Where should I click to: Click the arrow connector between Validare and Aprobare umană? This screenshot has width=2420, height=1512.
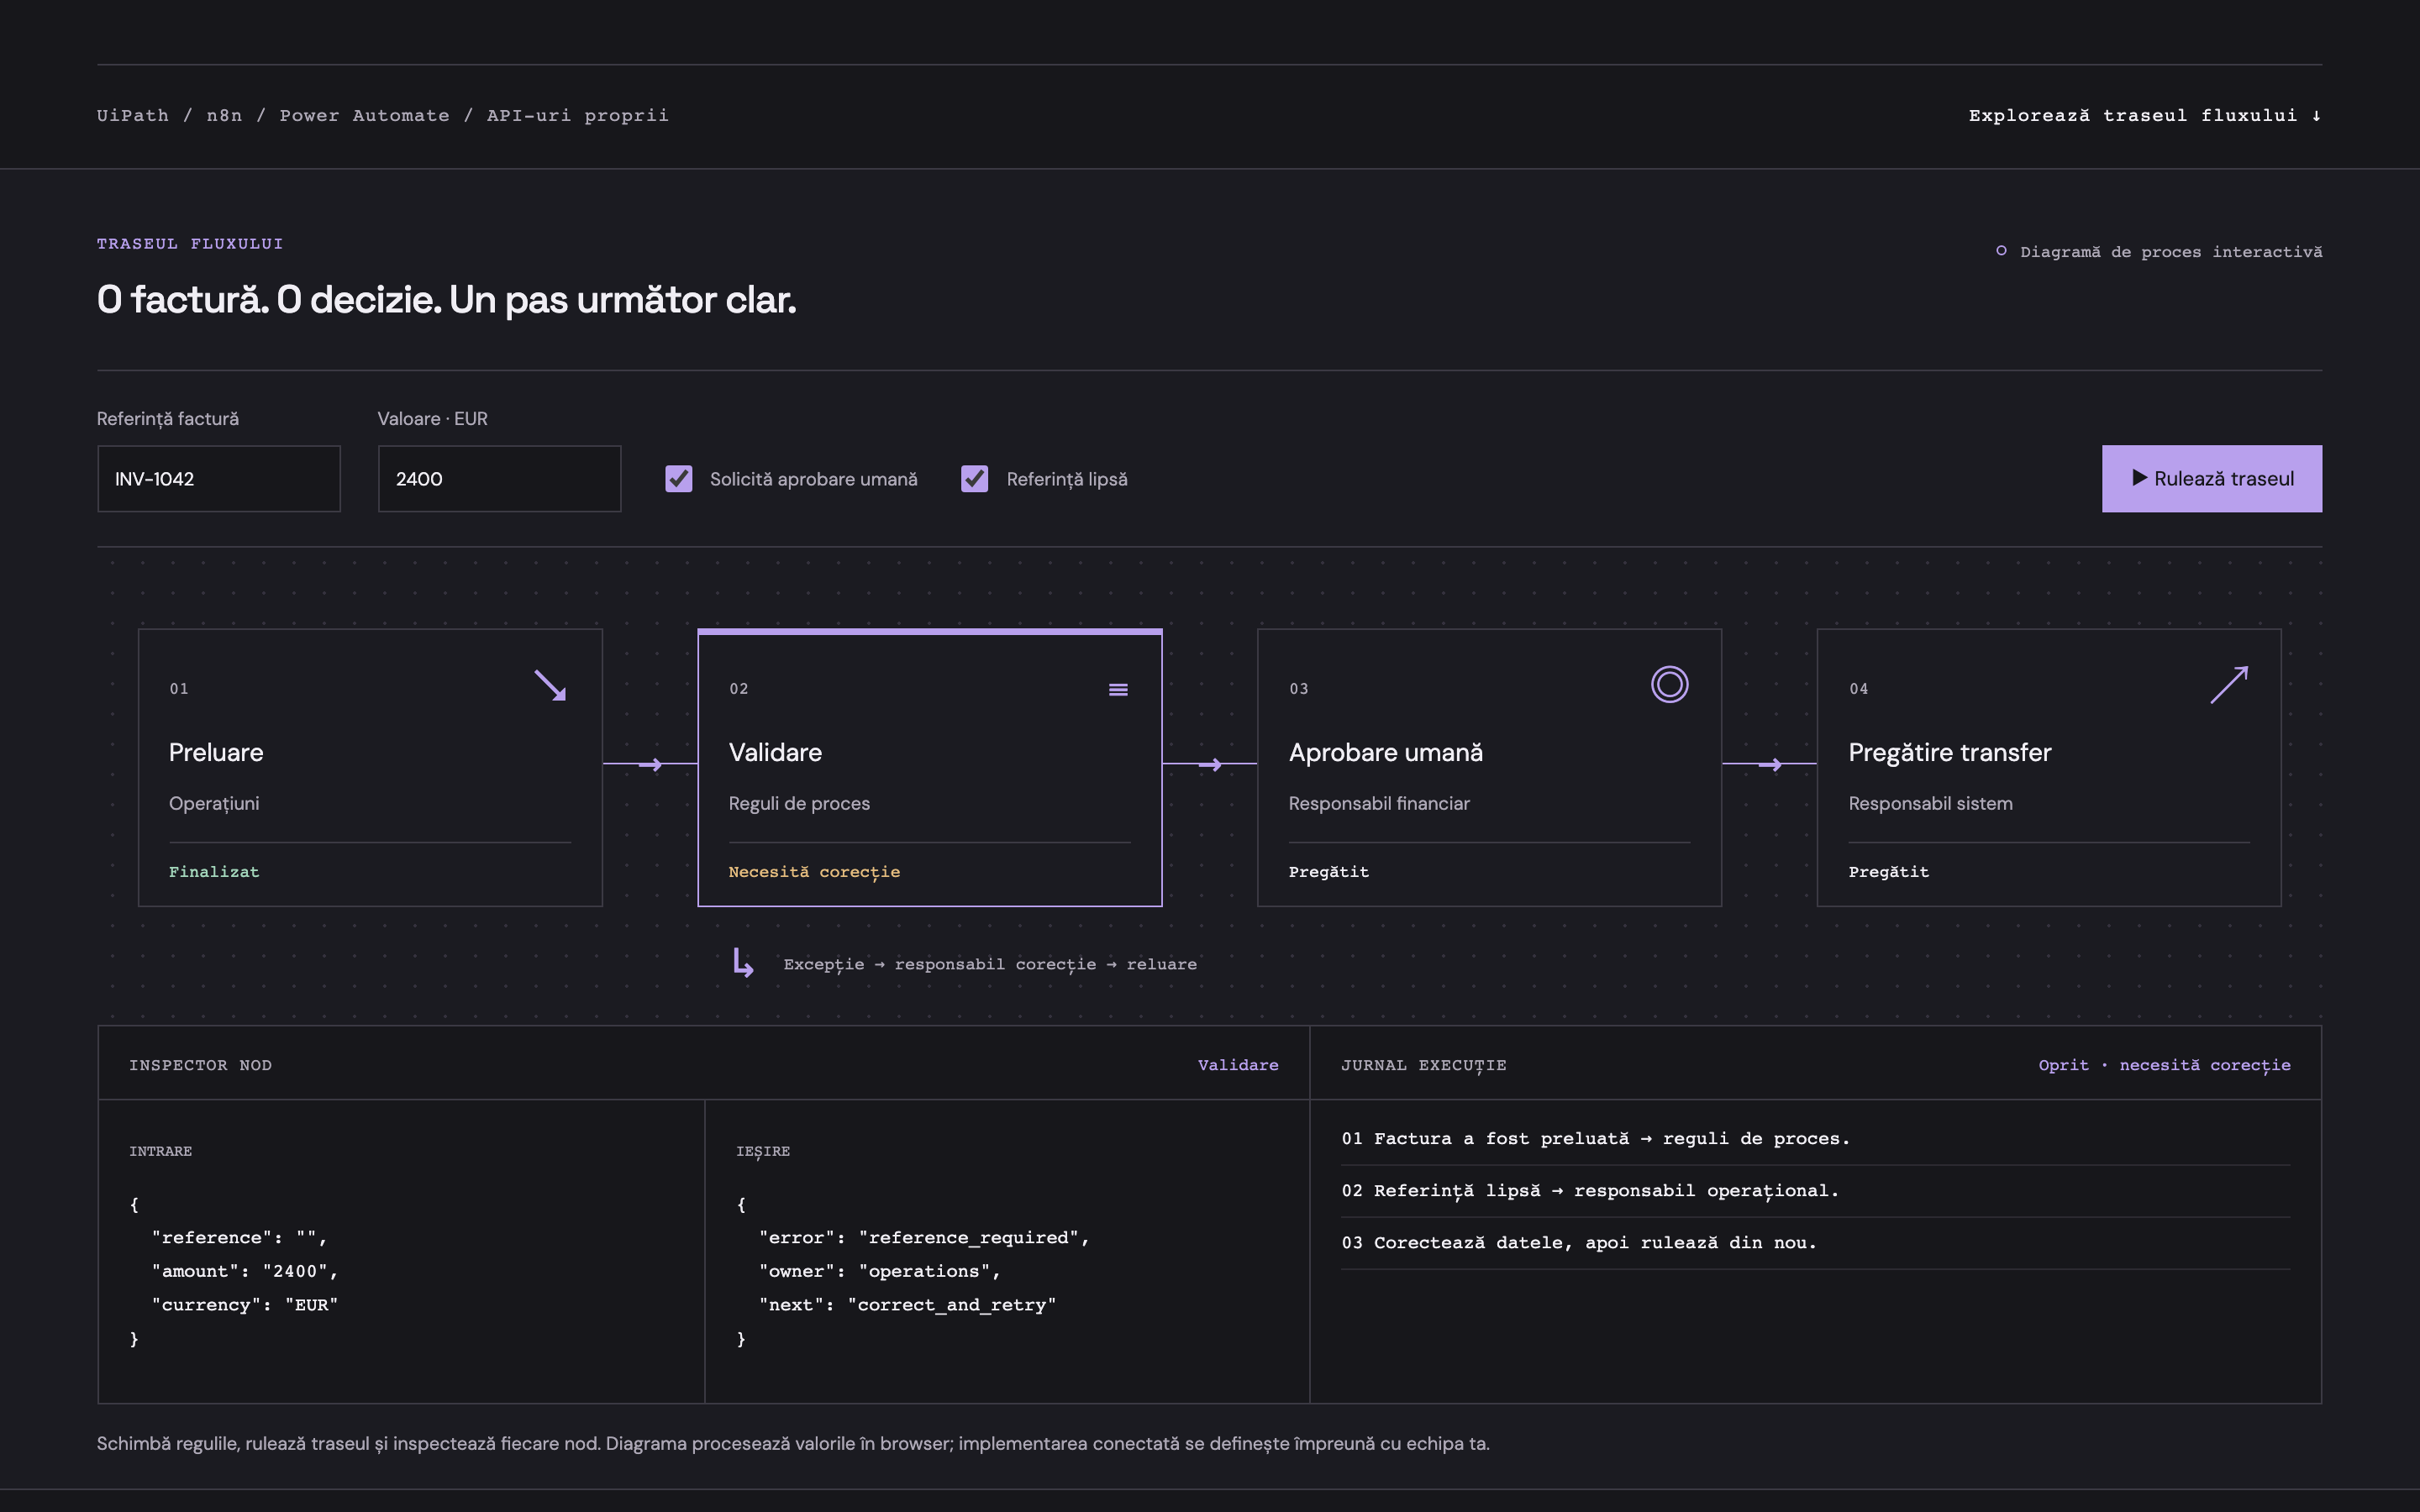pos(1210,764)
